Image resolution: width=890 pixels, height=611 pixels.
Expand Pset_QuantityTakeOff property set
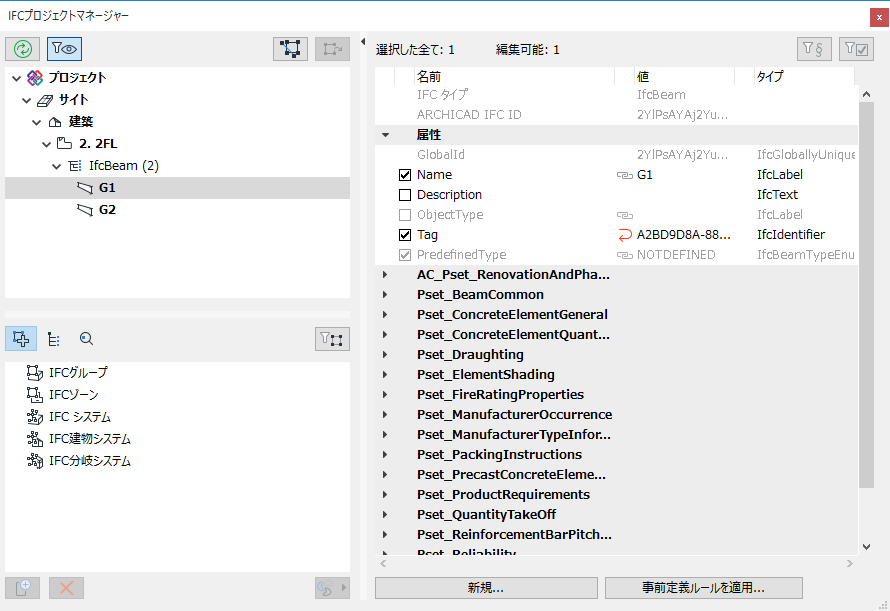coord(385,514)
